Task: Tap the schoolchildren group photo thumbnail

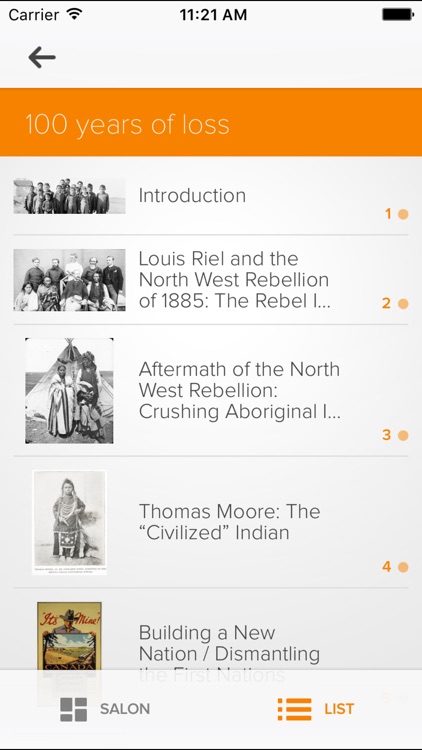Action: [69, 196]
